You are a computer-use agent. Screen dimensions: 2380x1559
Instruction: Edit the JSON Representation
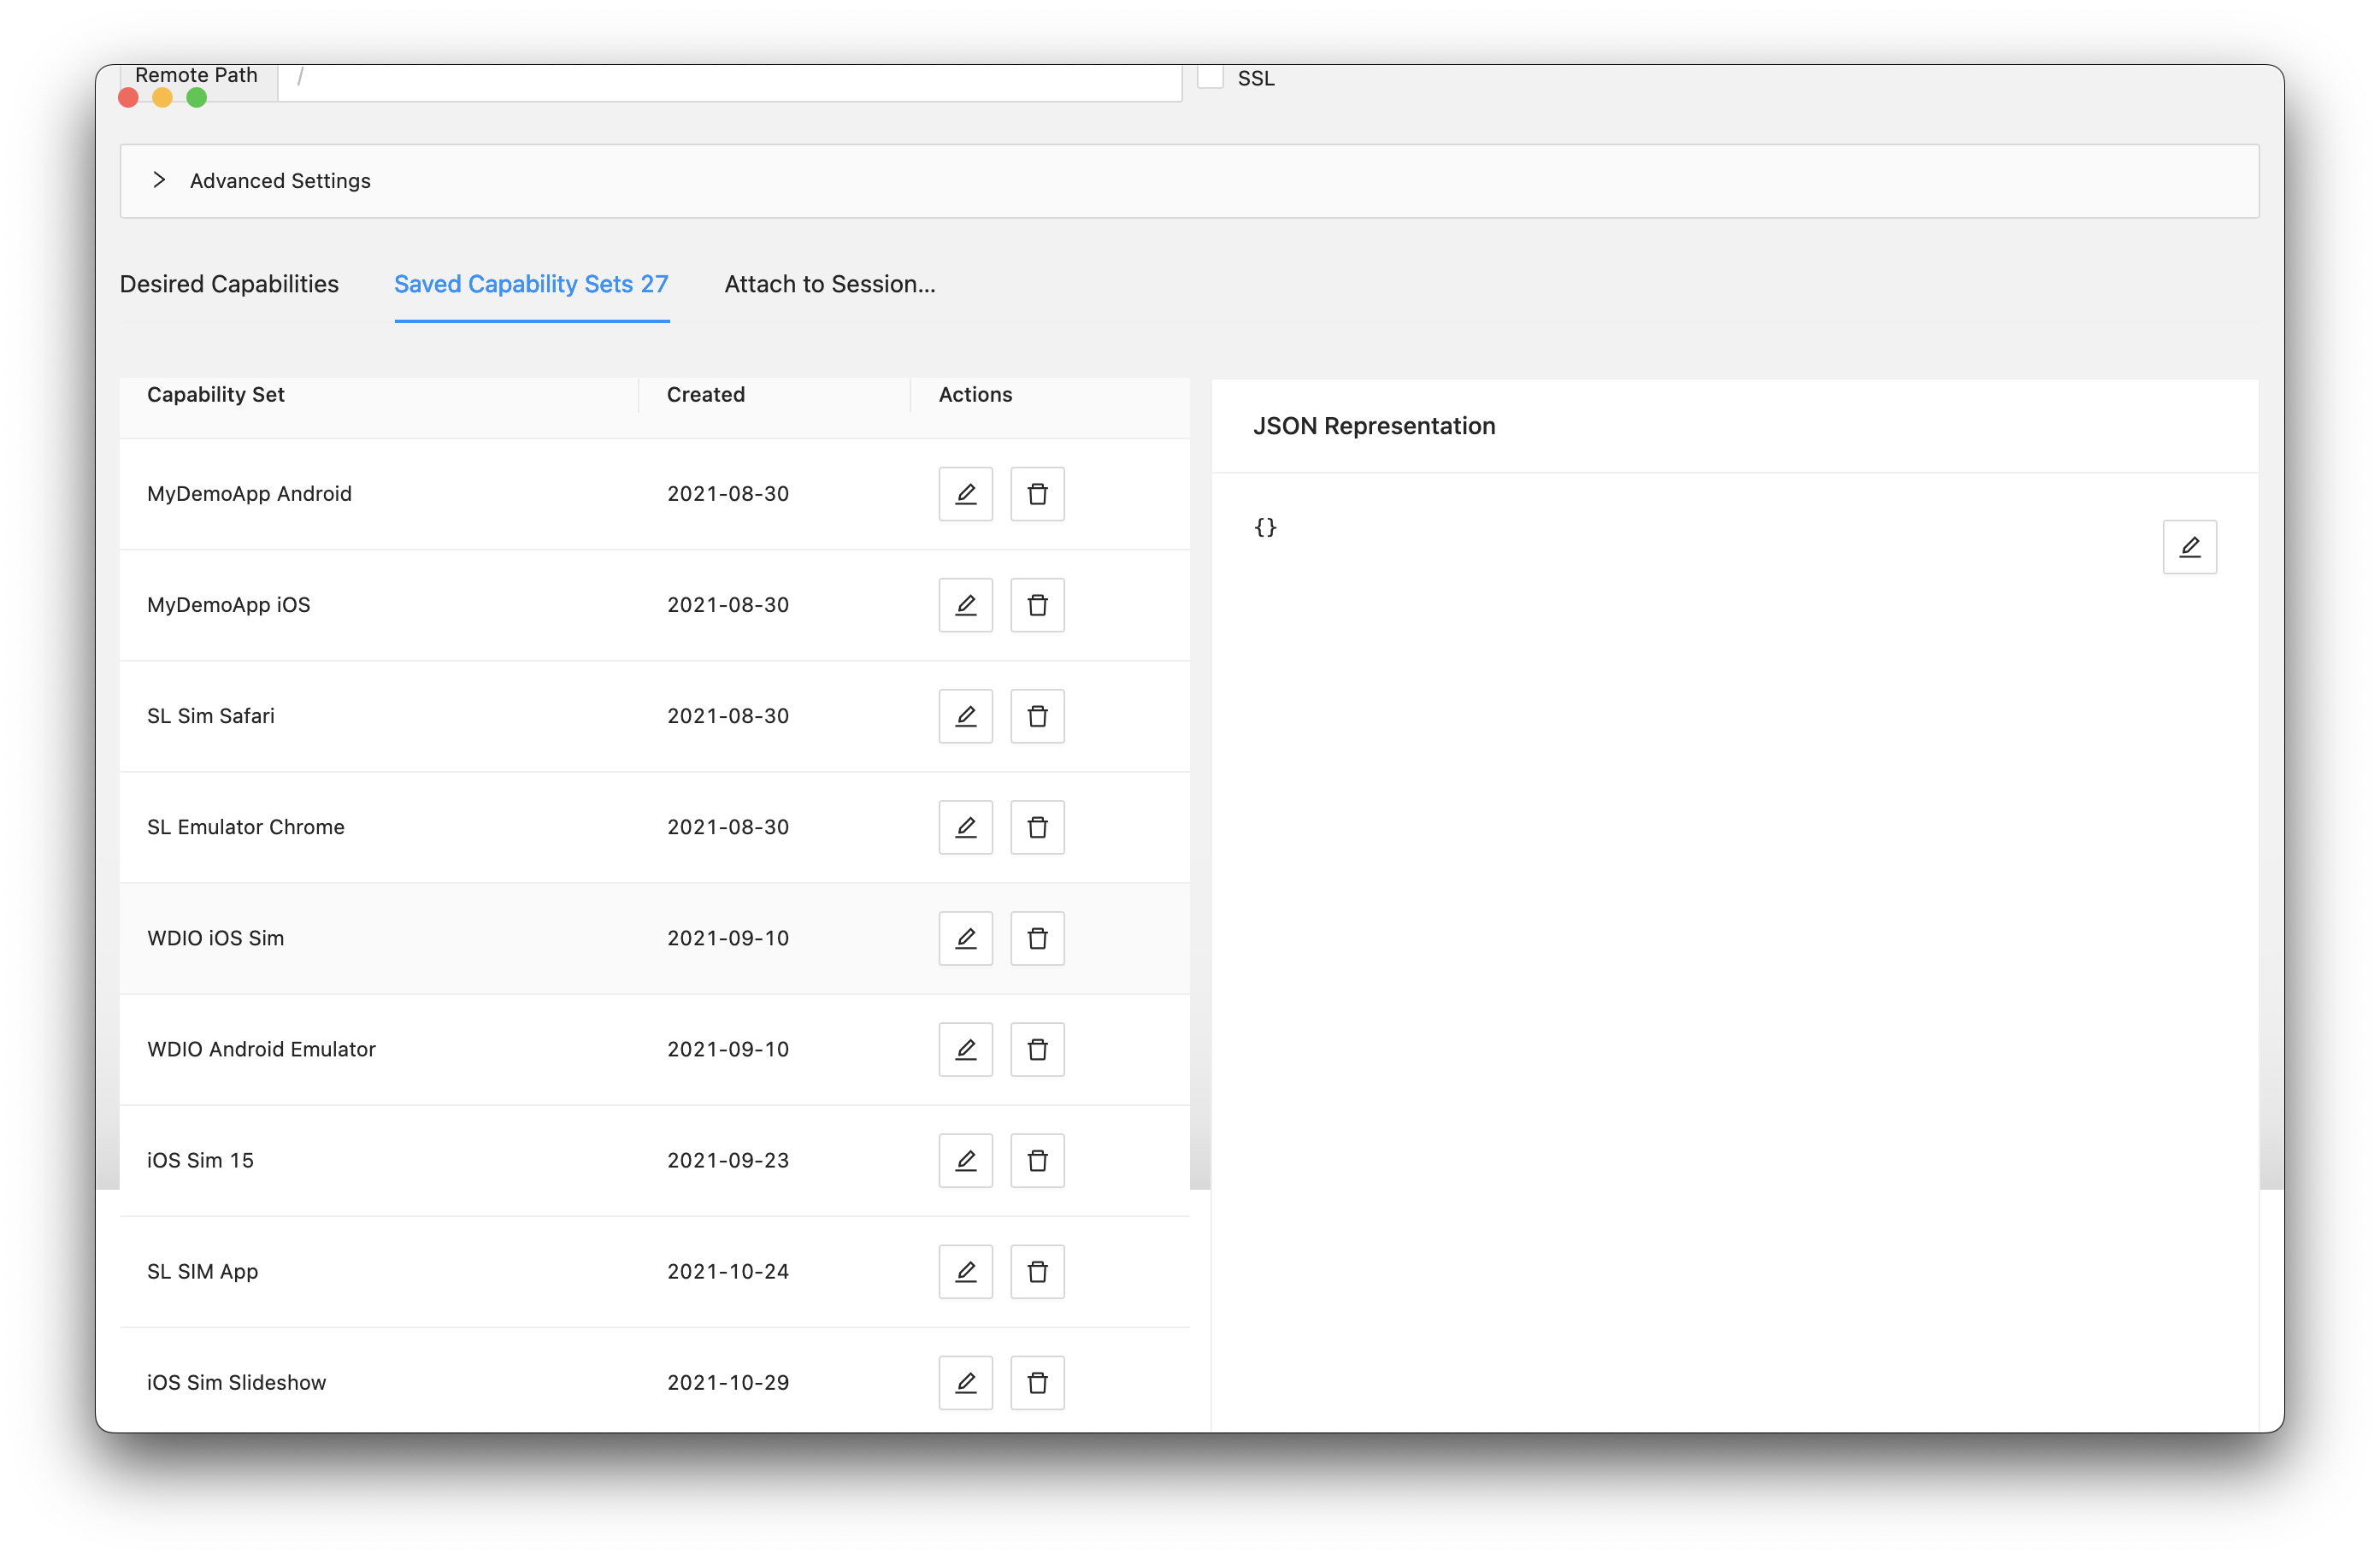(2190, 546)
